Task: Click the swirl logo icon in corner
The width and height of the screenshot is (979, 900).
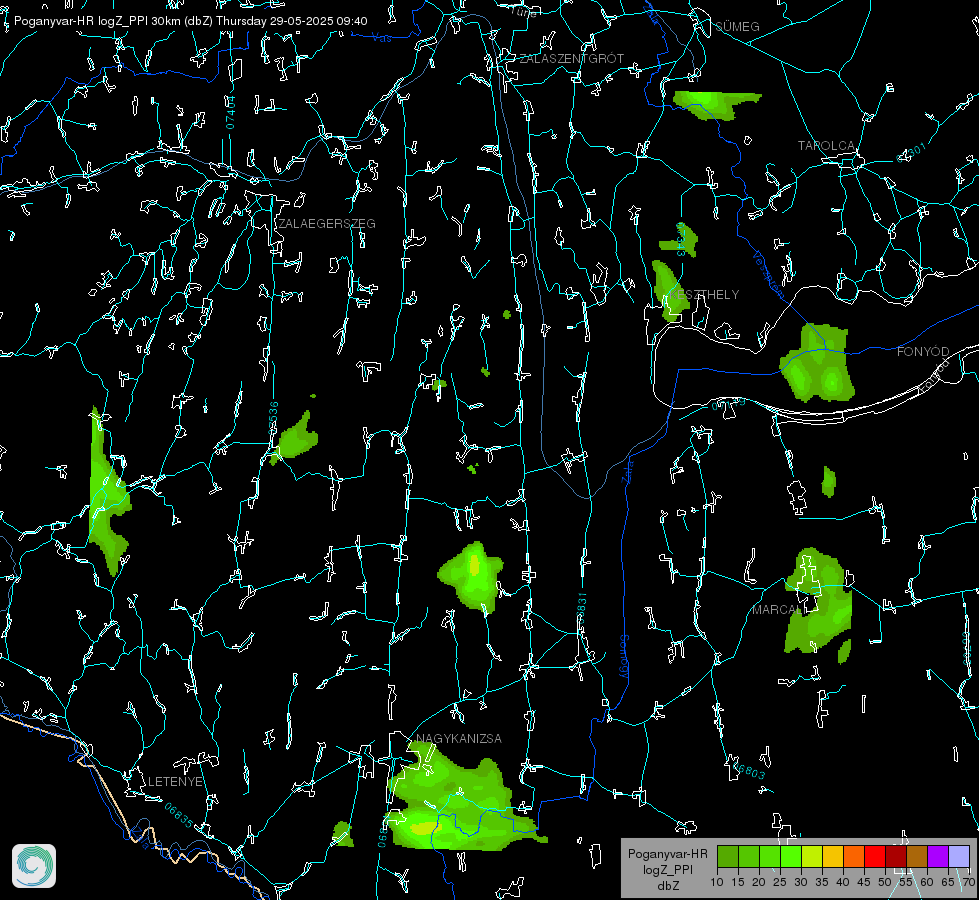Action: click(34, 866)
